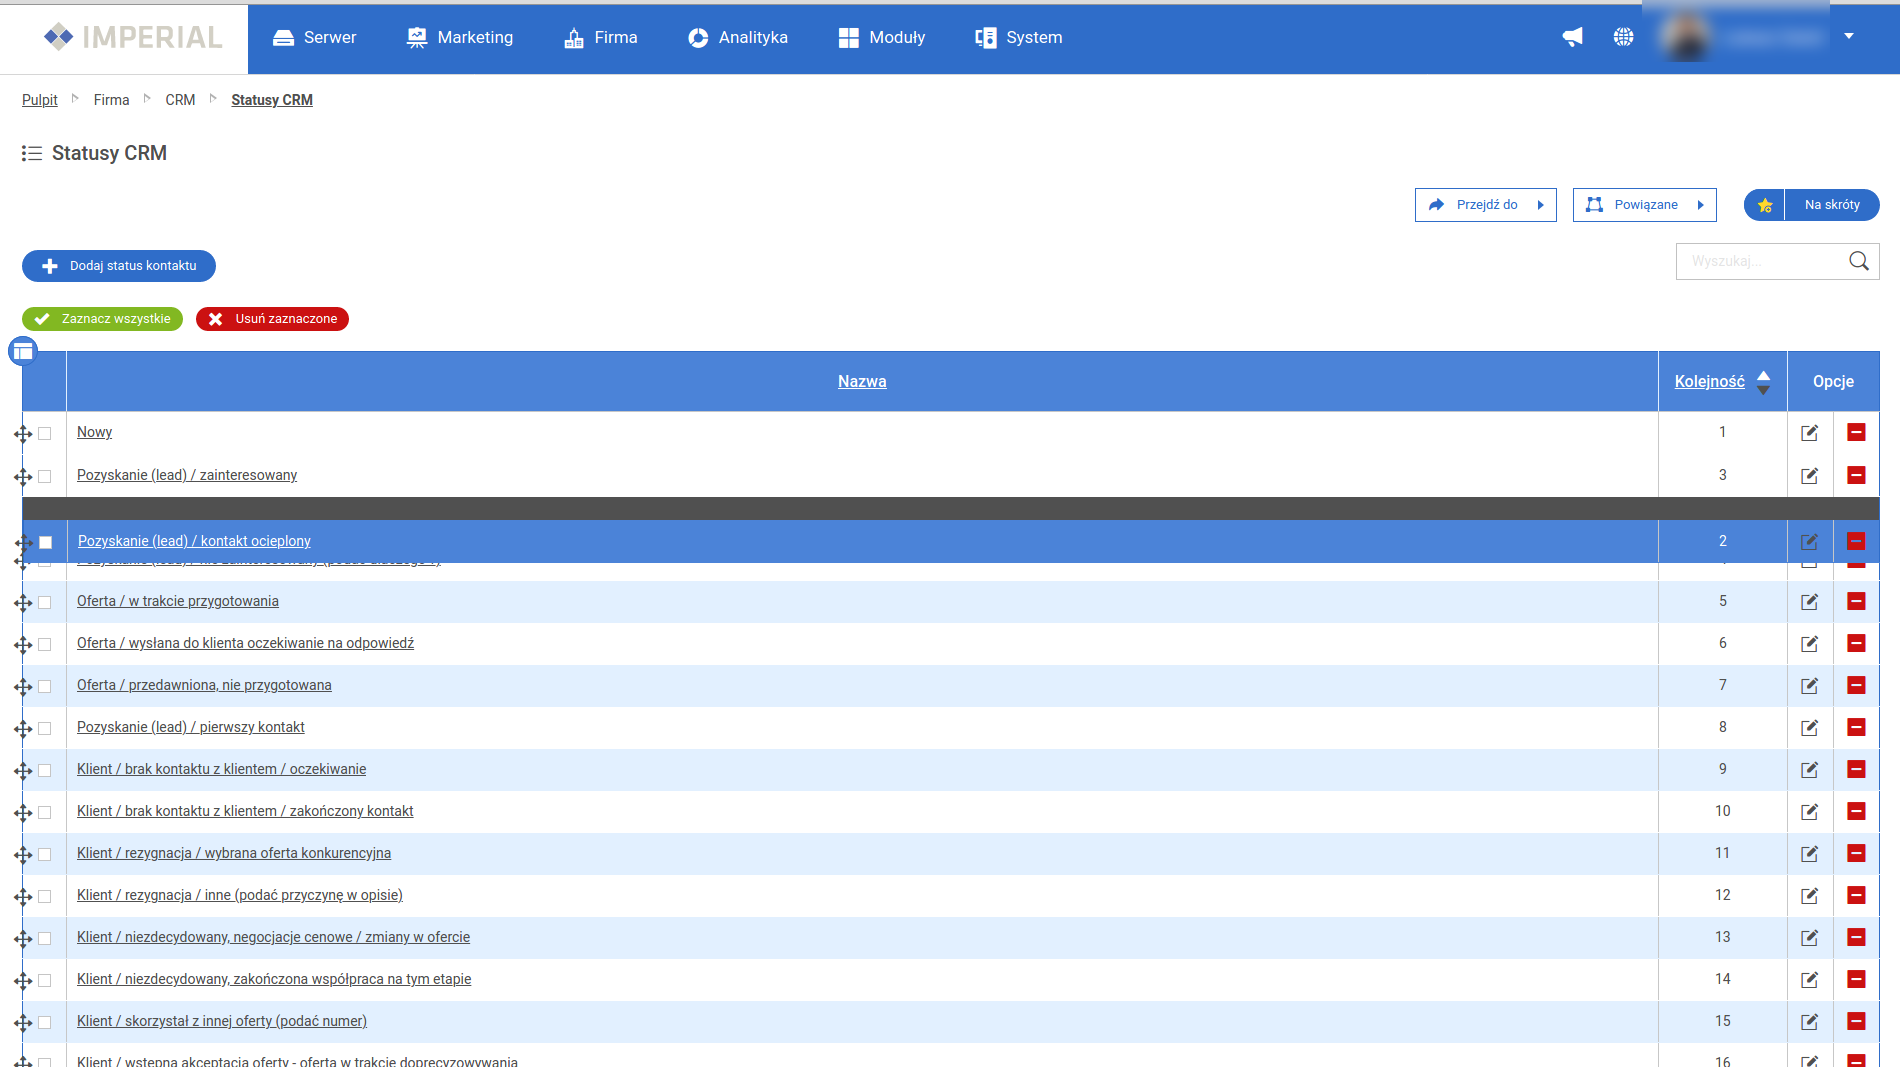Open the globe language icon
Viewport: 1900px width, 1067px height.
[x=1623, y=37]
